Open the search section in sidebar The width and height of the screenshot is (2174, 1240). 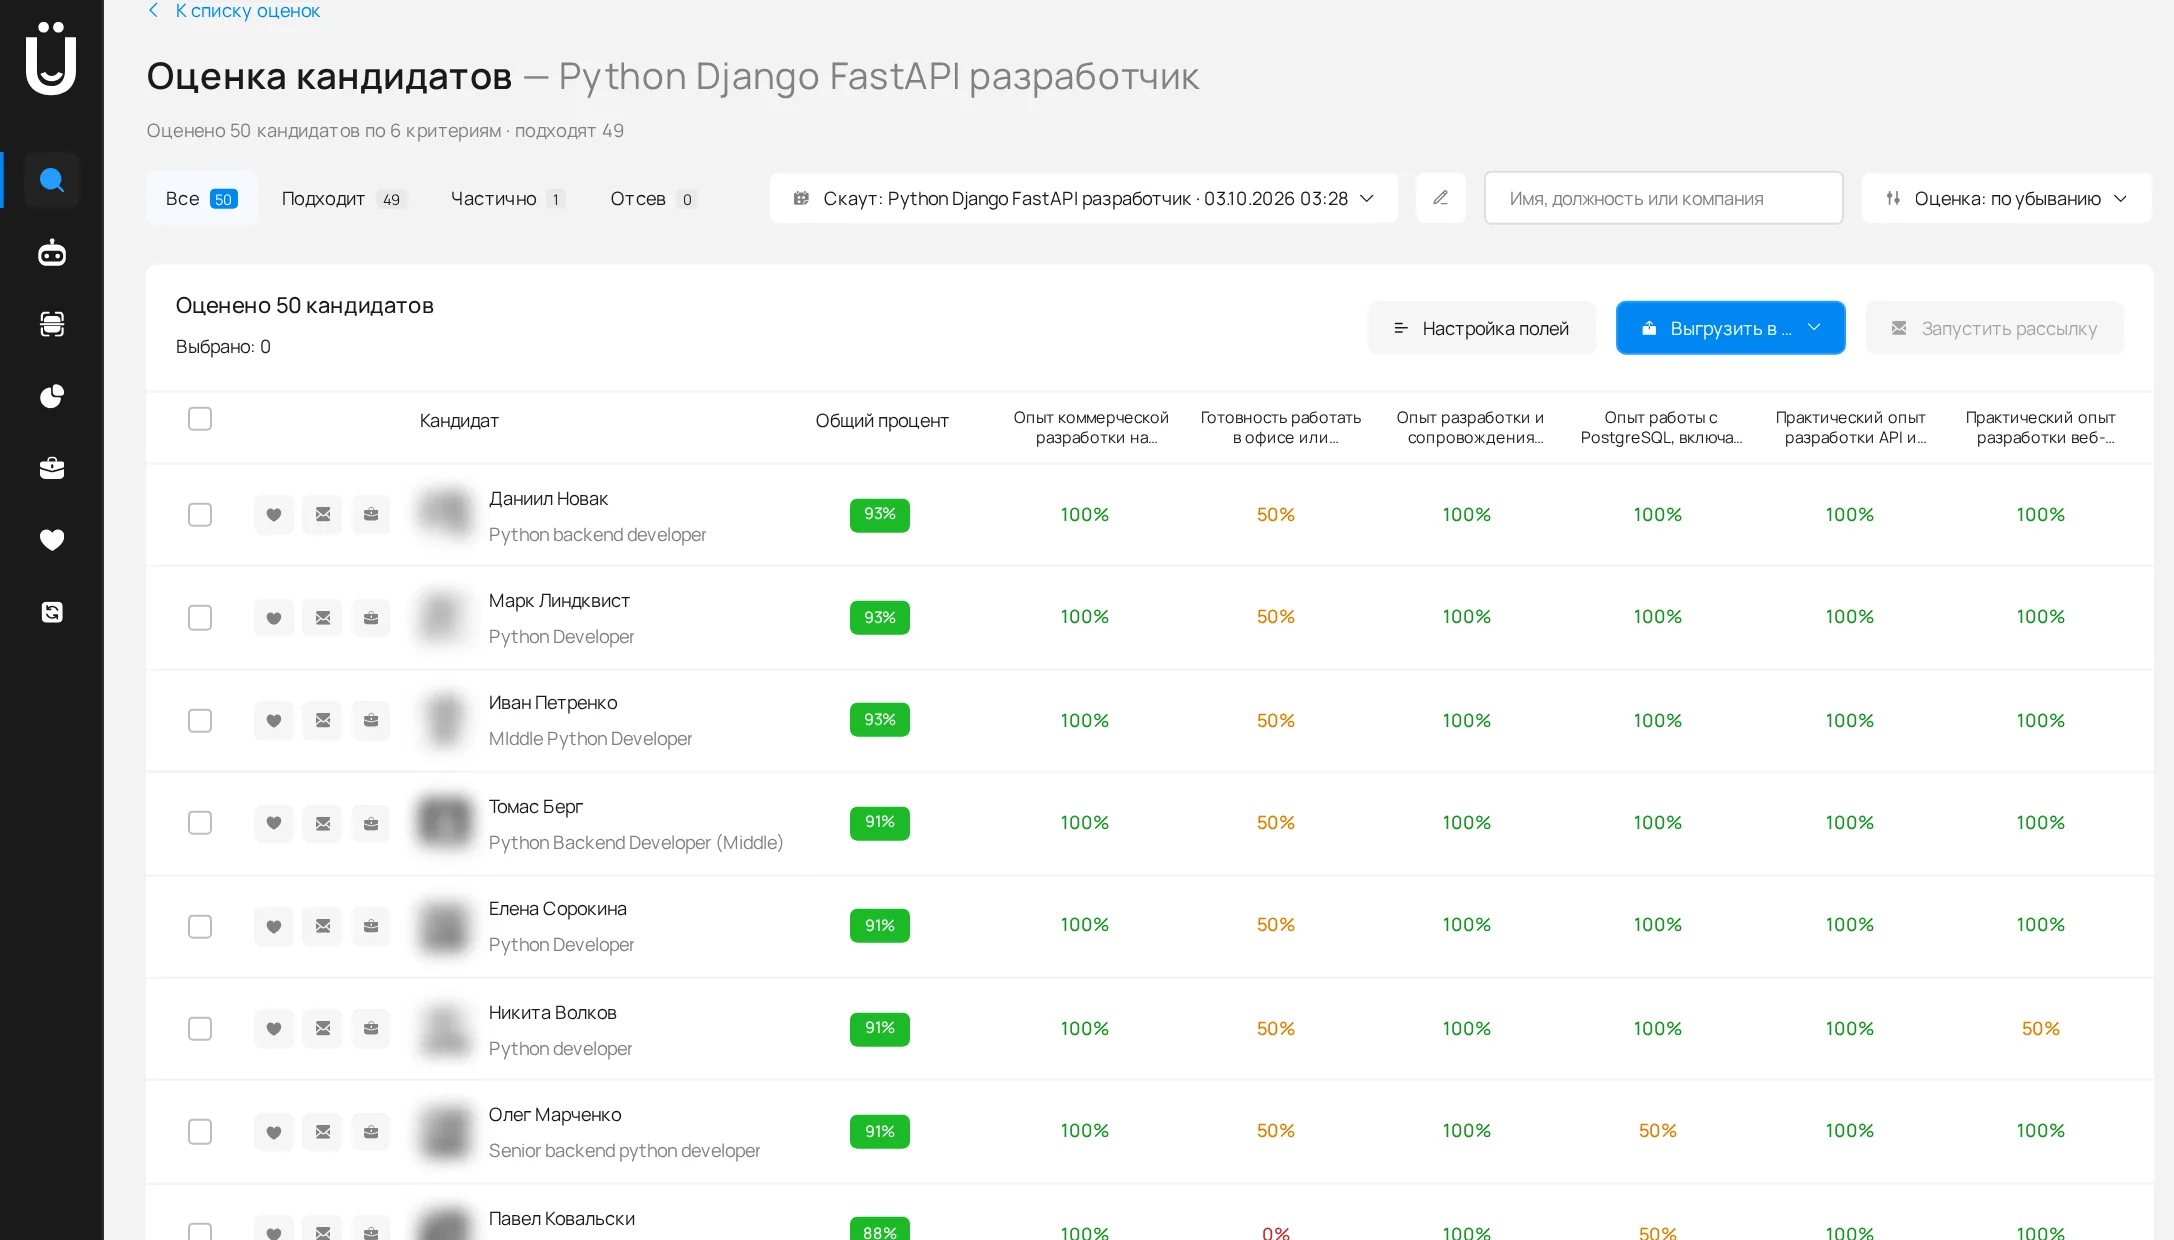[52, 180]
